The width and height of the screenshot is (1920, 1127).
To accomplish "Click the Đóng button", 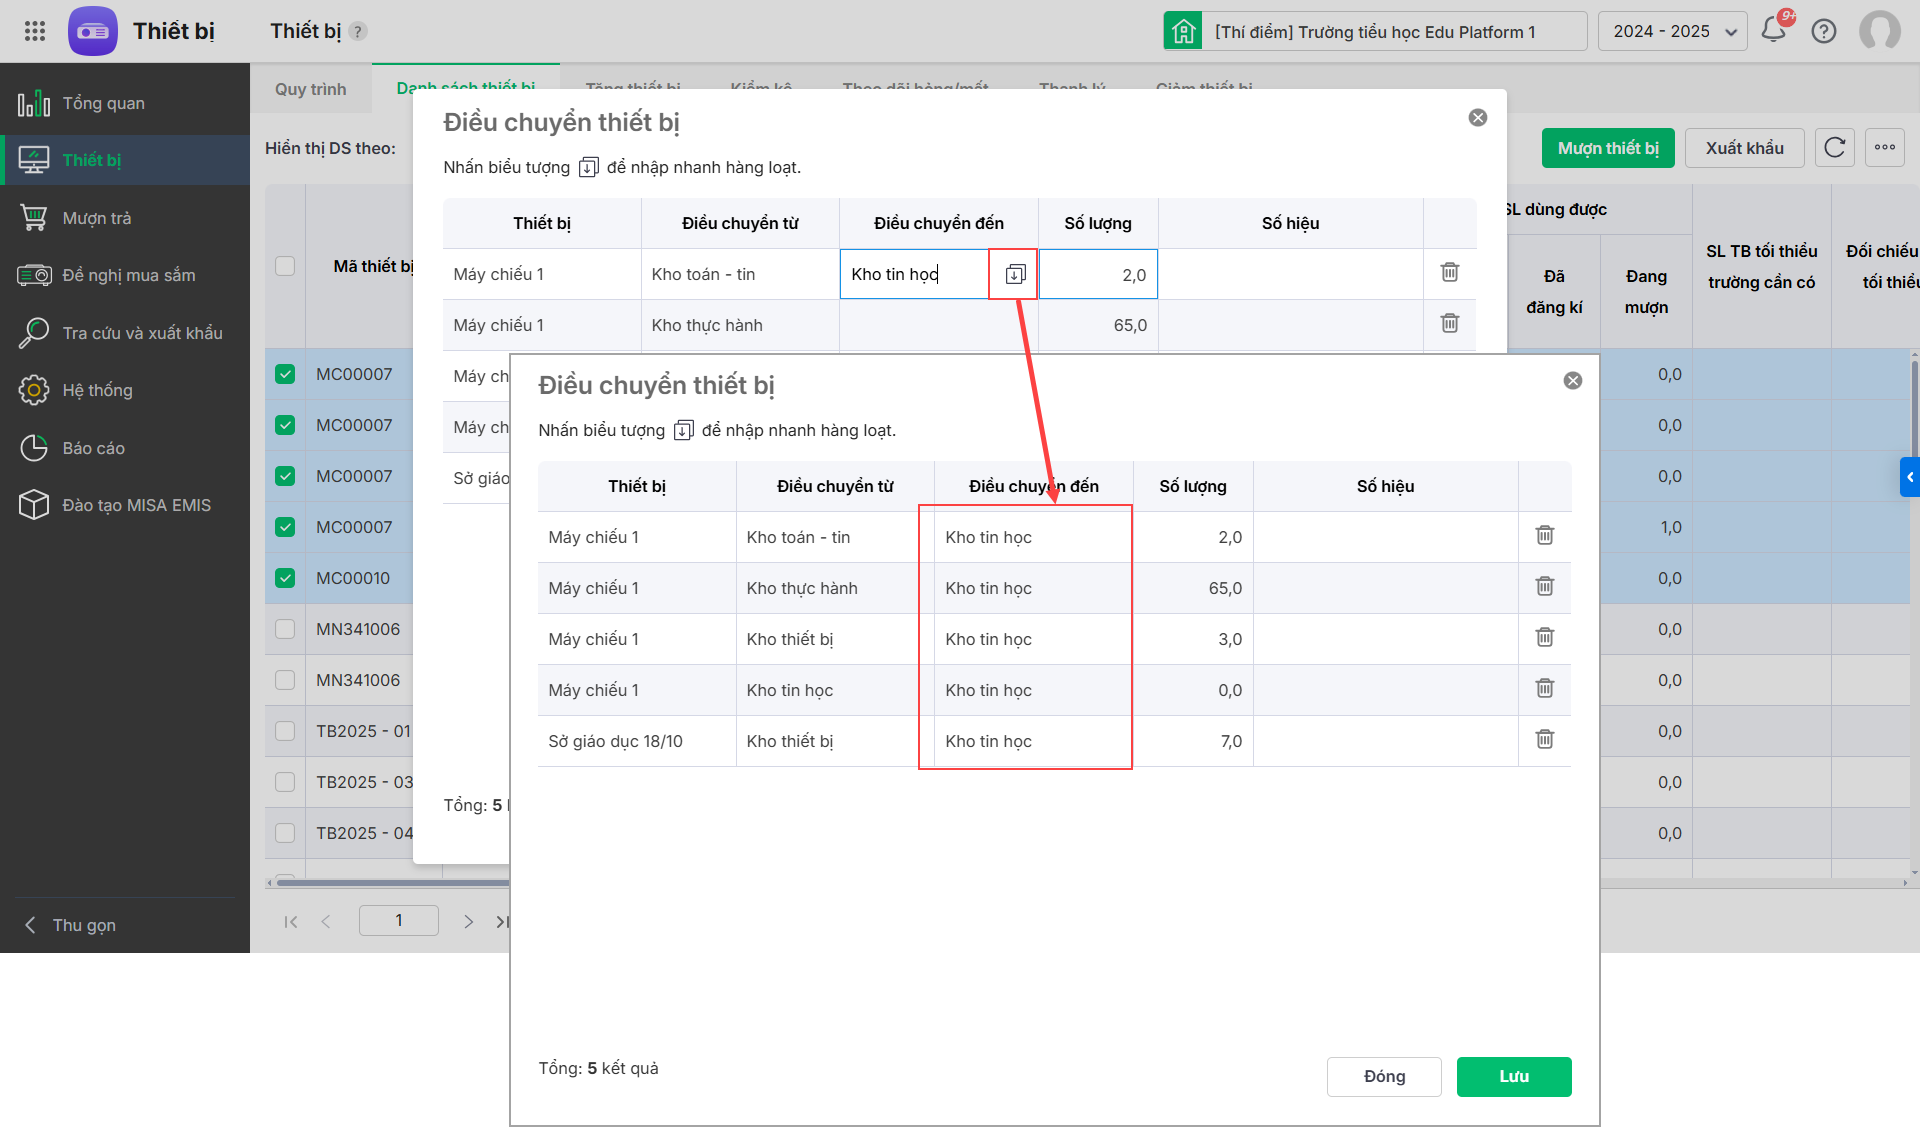I will (x=1383, y=1076).
